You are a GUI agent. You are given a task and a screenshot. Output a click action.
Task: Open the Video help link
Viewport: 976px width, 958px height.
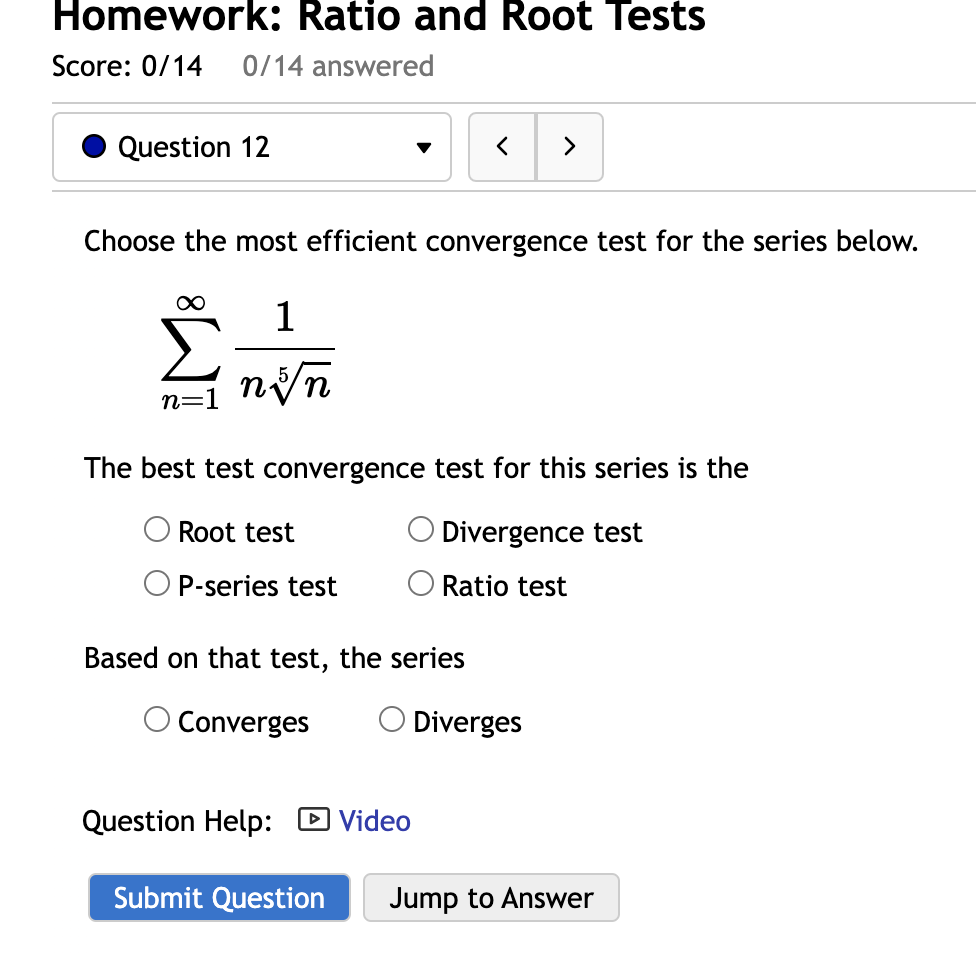coord(373,820)
